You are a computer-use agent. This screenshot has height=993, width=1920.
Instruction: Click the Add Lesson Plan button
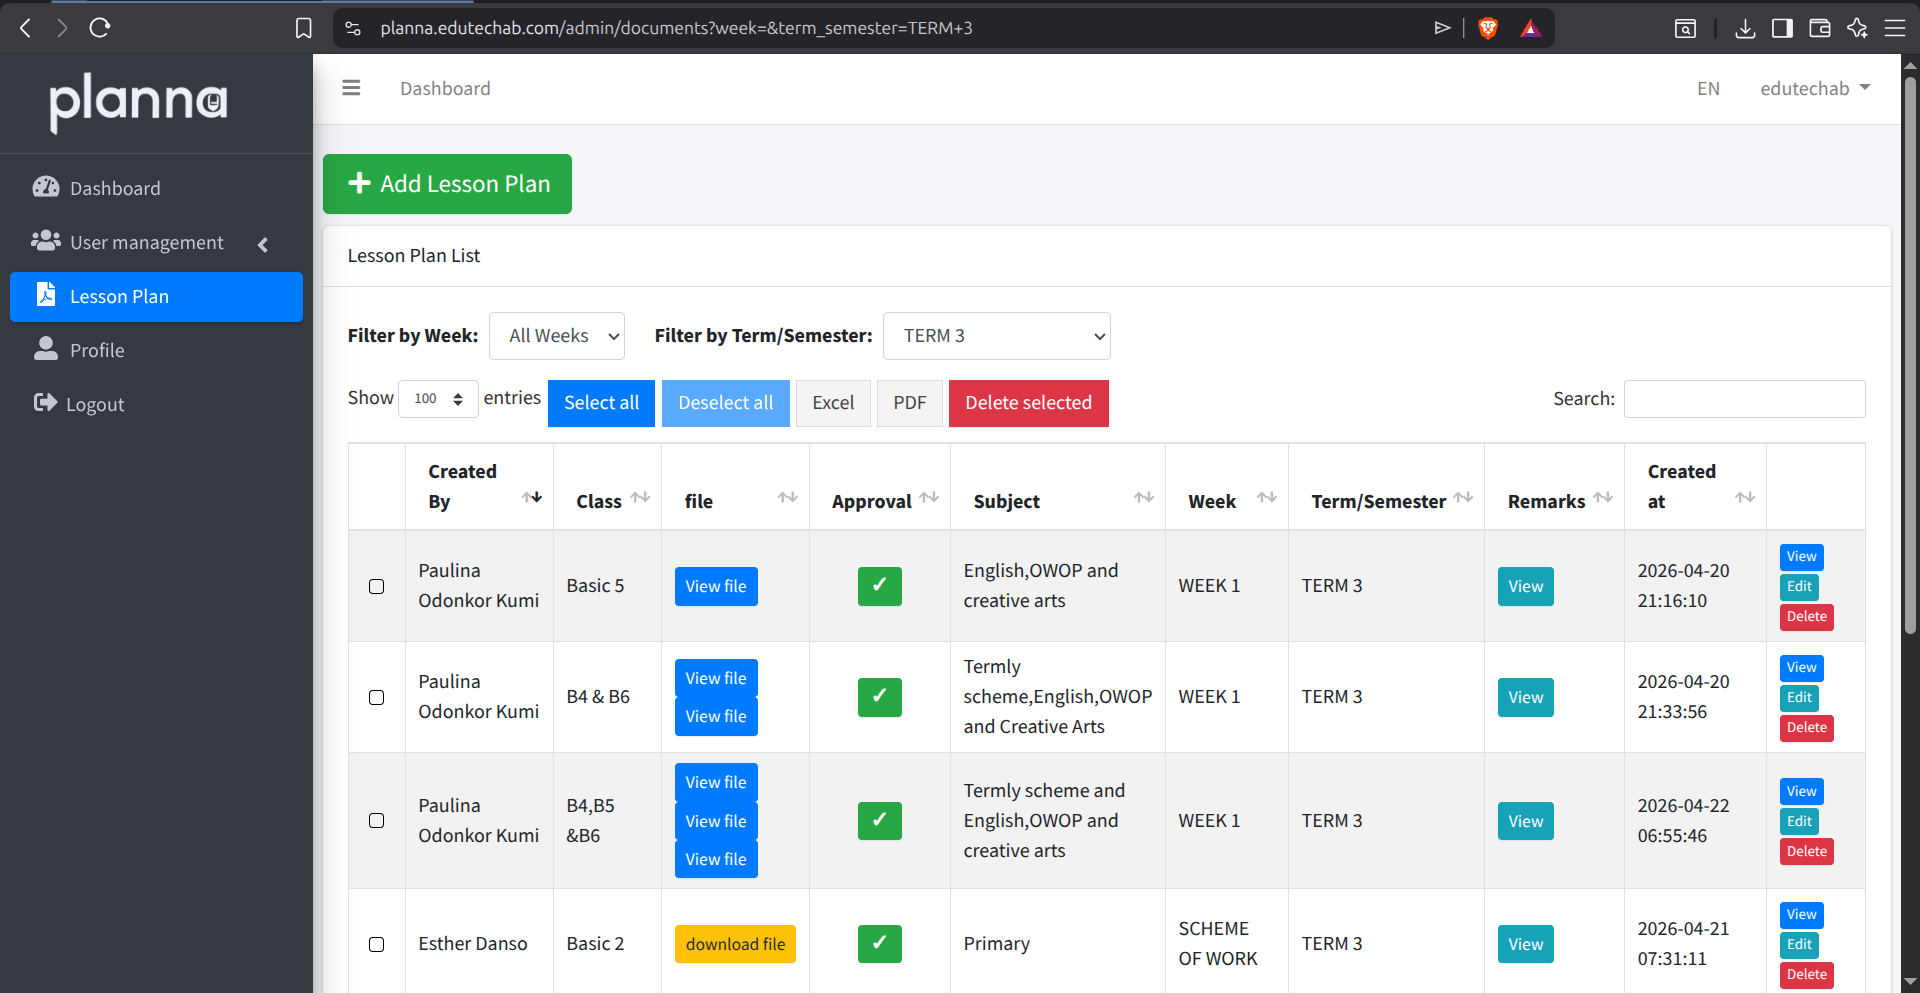[x=447, y=184]
